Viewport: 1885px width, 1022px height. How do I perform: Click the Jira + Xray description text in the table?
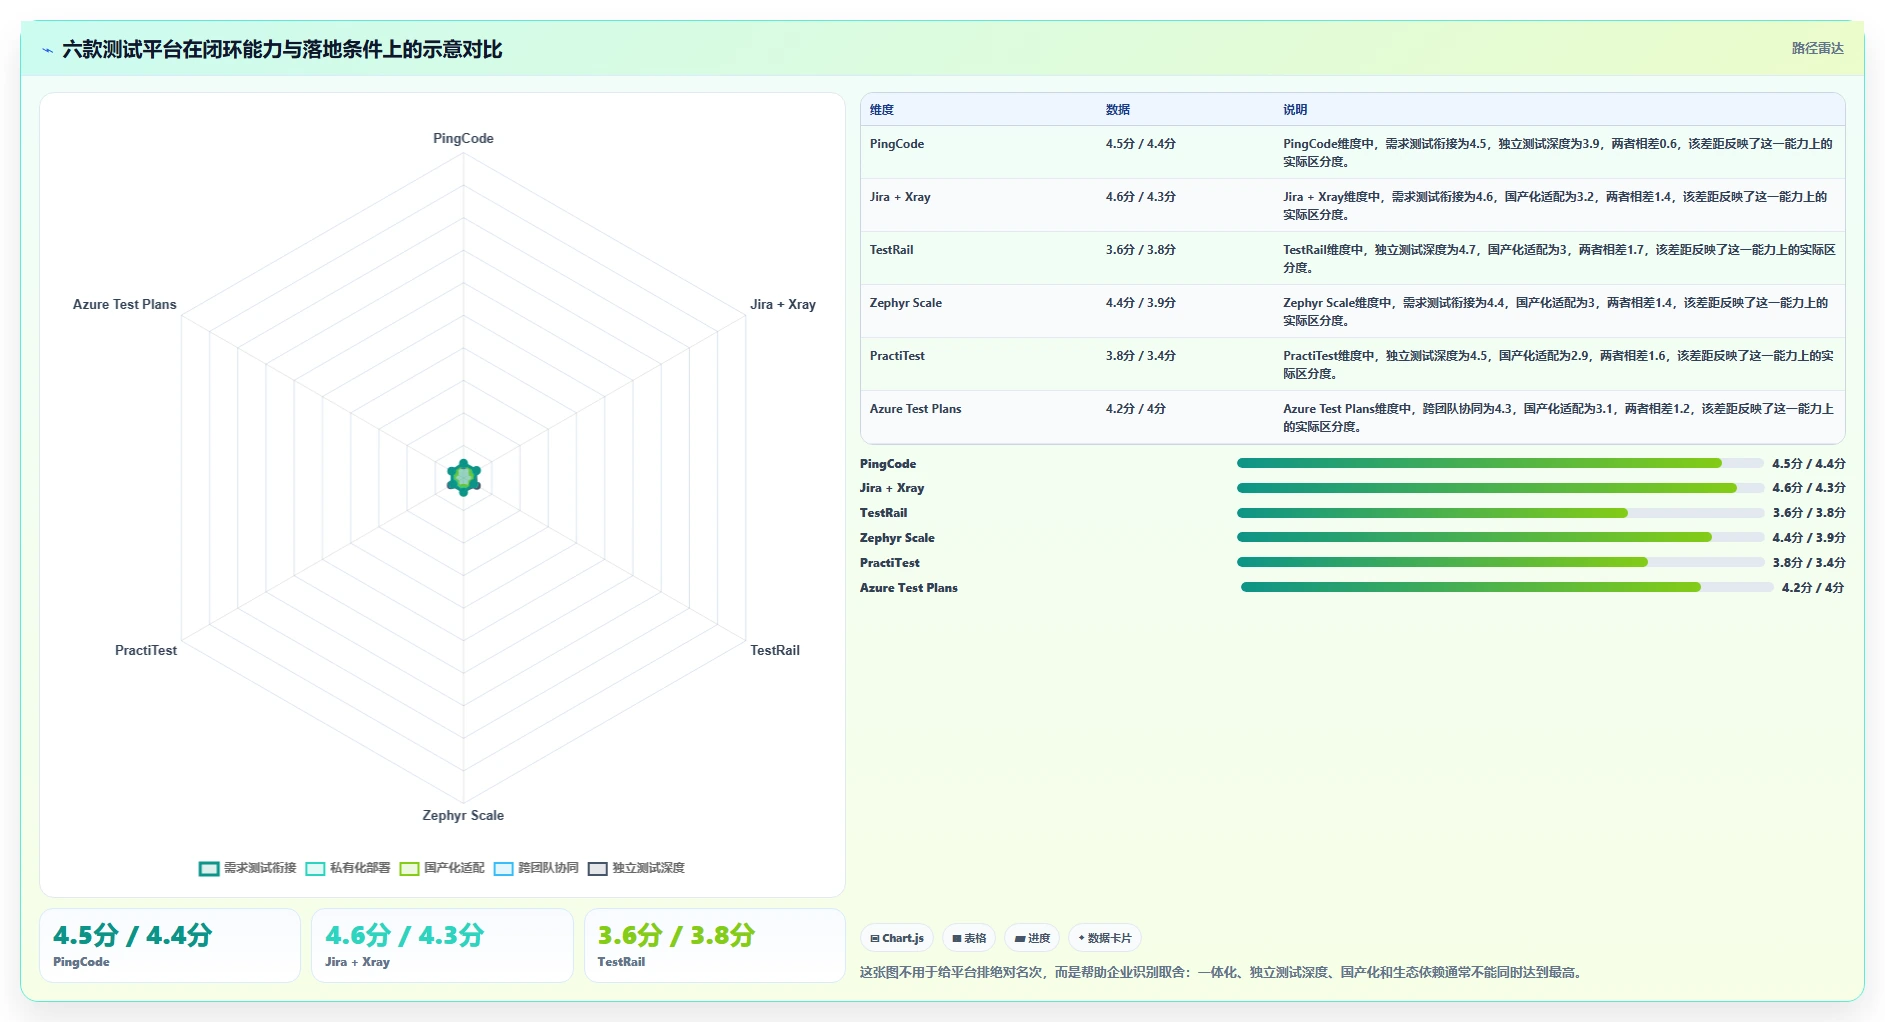pos(1555,205)
